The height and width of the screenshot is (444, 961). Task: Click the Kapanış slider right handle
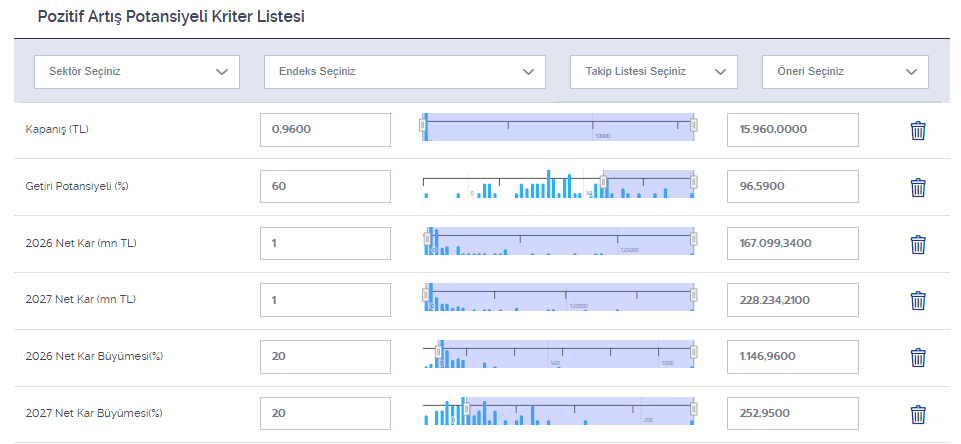pyautogui.click(x=694, y=125)
